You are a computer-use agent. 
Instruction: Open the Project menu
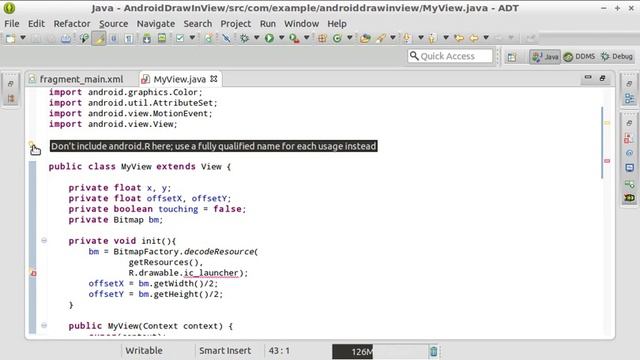tap(236, 24)
